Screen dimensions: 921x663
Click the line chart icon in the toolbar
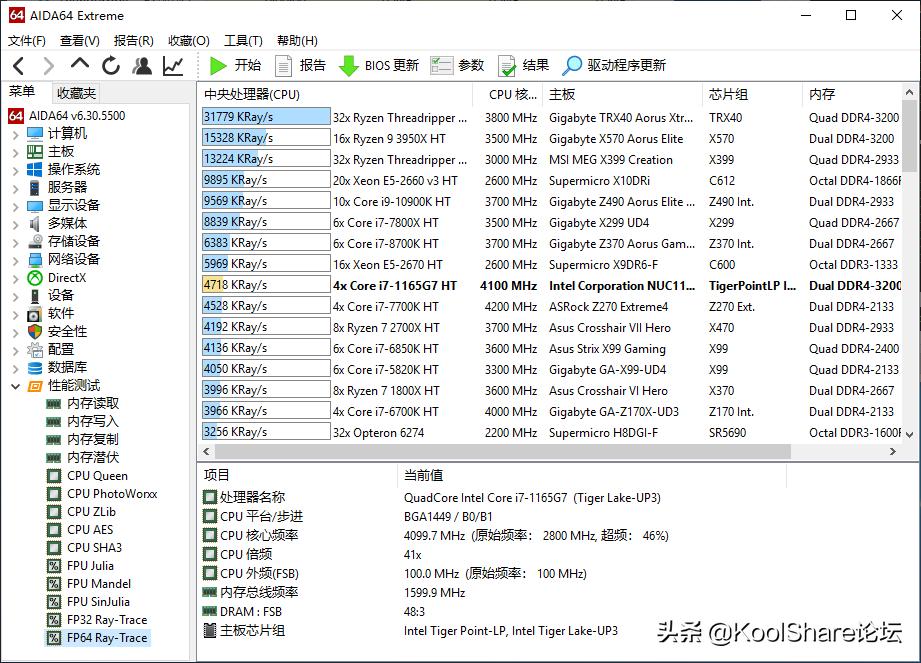pyautogui.click(x=172, y=67)
